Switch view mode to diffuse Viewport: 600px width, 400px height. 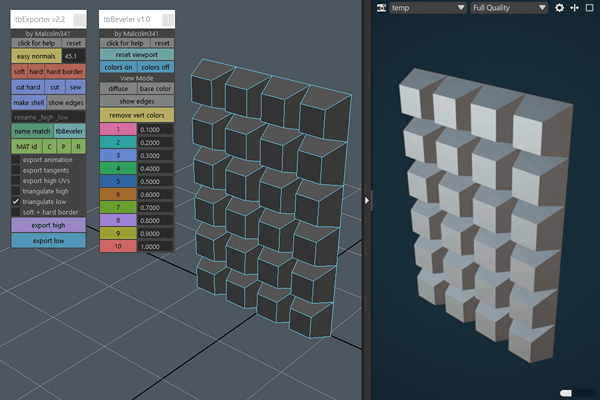tap(117, 88)
